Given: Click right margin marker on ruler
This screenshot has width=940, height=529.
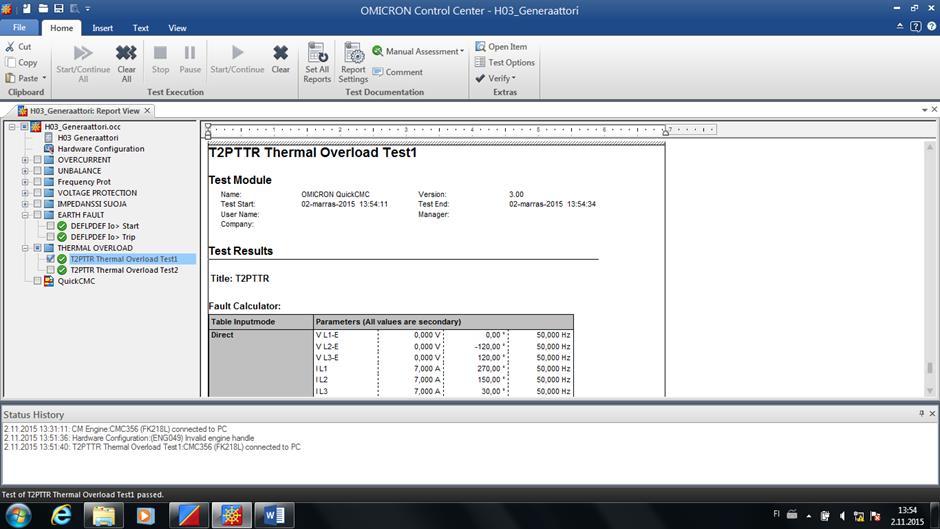Looking at the screenshot, I should point(665,131).
